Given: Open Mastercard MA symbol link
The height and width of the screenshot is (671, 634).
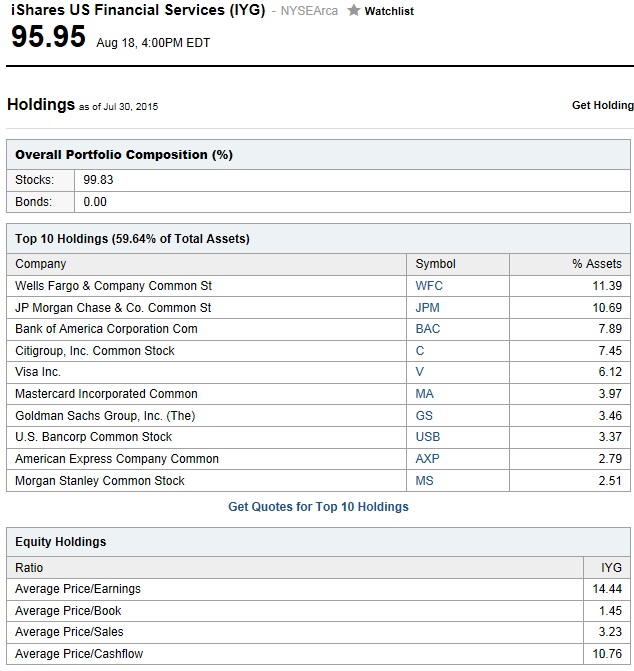Looking at the screenshot, I should click(x=424, y=394).
